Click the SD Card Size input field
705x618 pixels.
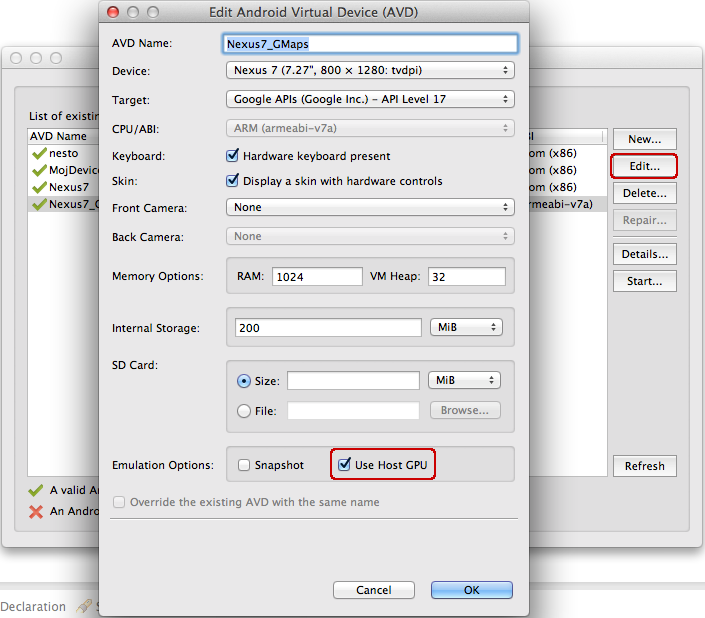353,381
